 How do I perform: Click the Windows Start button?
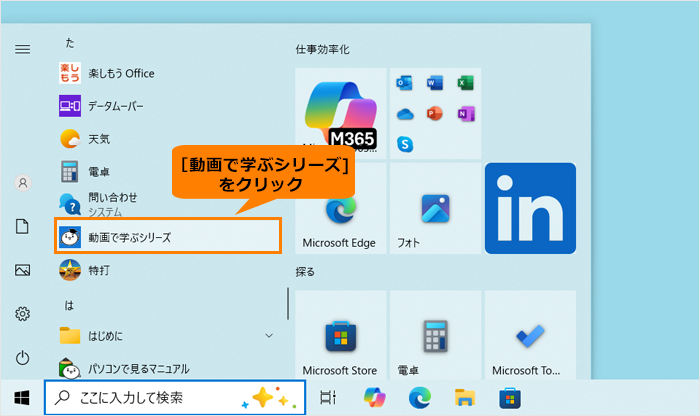pyautogui.click(x=22, y=397)
